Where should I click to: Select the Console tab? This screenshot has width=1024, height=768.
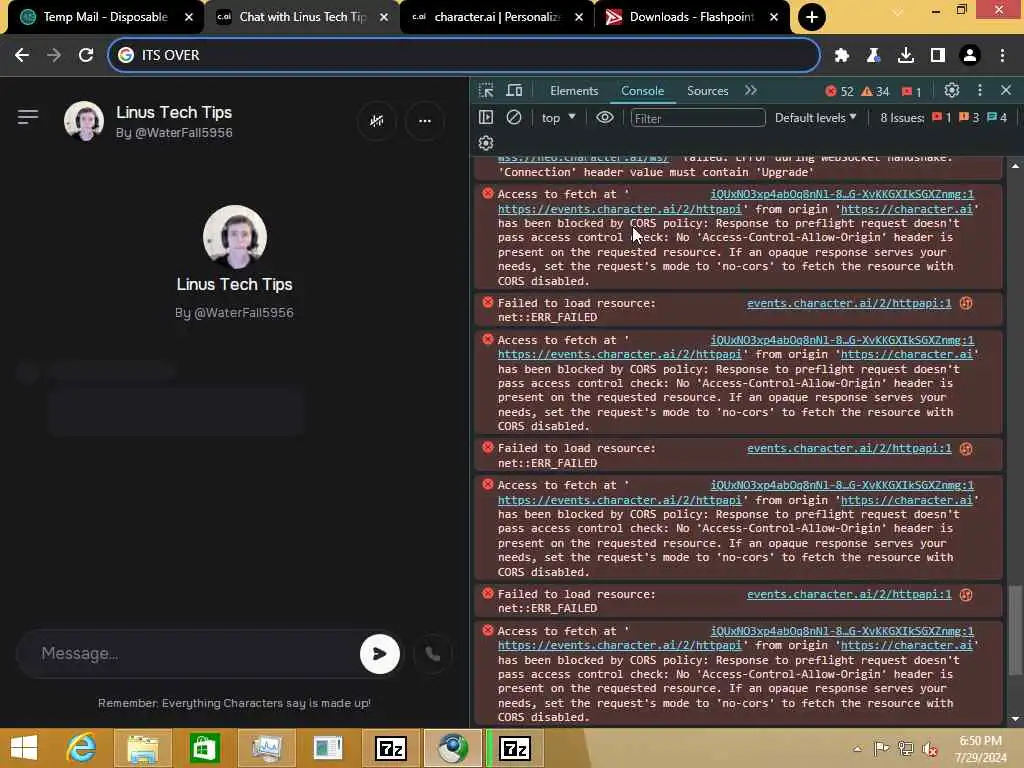click(643, 91)
